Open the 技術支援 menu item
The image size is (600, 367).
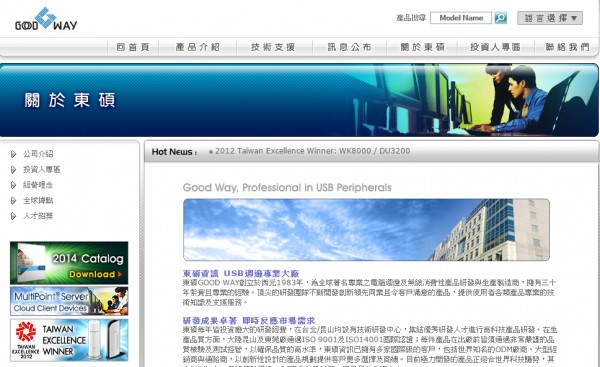pyautogui.click(x=273, y=47)
